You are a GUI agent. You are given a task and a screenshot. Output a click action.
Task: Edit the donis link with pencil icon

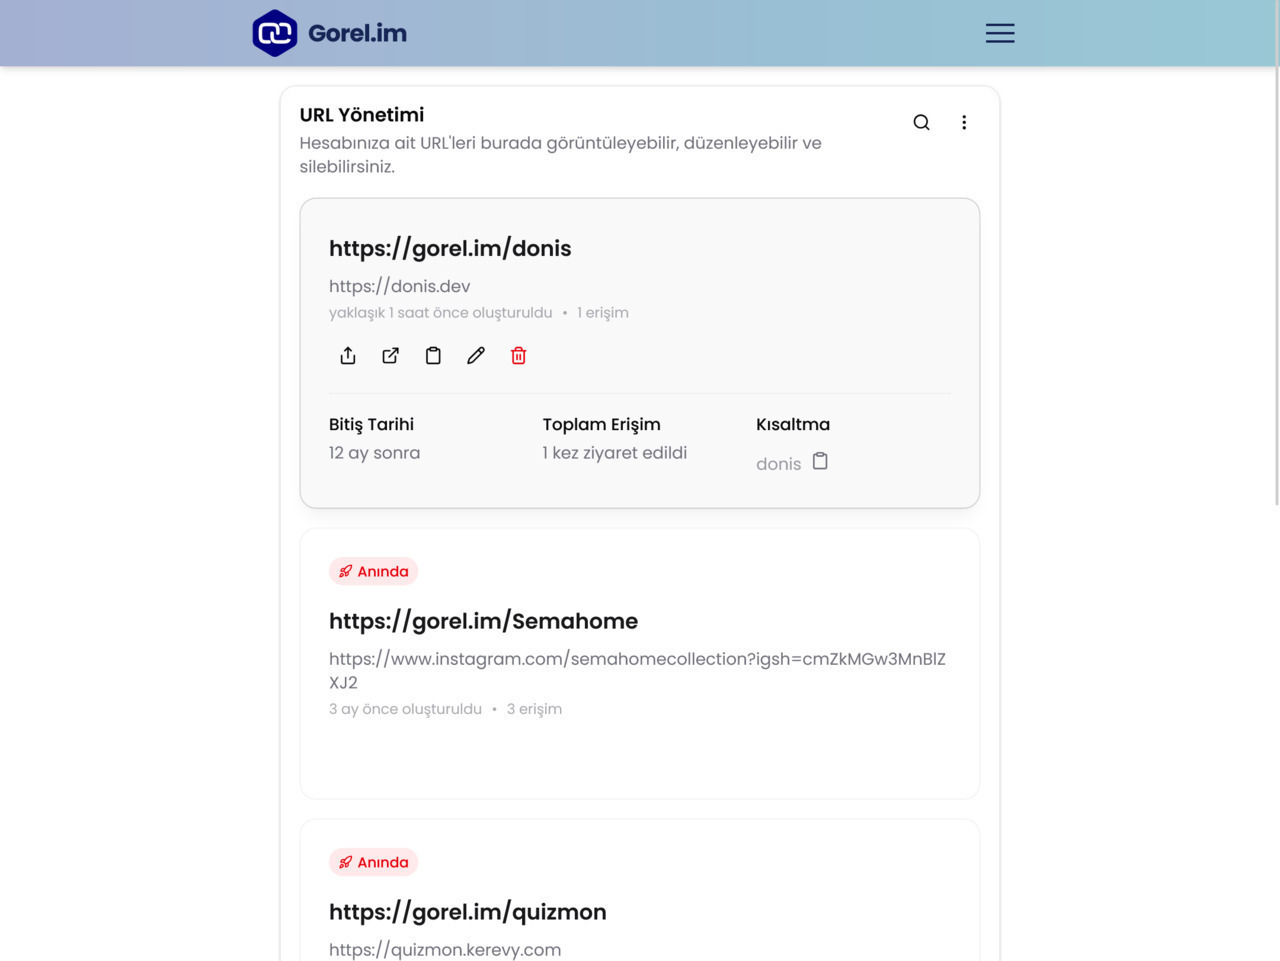click(x=476, y=355)
